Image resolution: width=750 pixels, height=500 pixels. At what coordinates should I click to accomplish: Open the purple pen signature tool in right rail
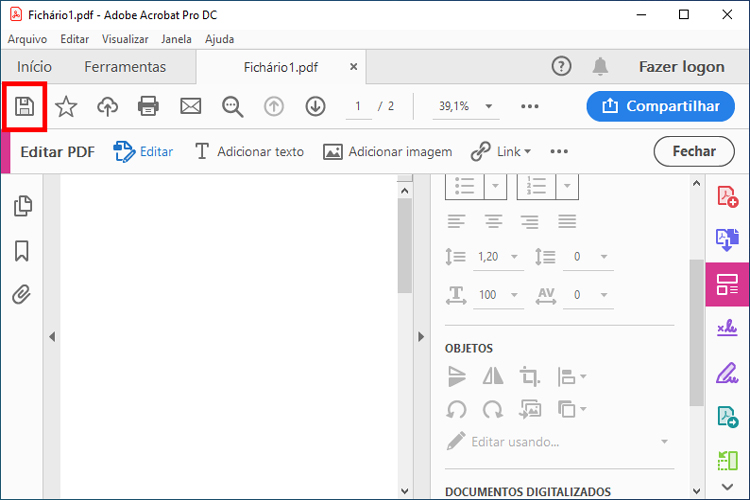coord(727,373)
